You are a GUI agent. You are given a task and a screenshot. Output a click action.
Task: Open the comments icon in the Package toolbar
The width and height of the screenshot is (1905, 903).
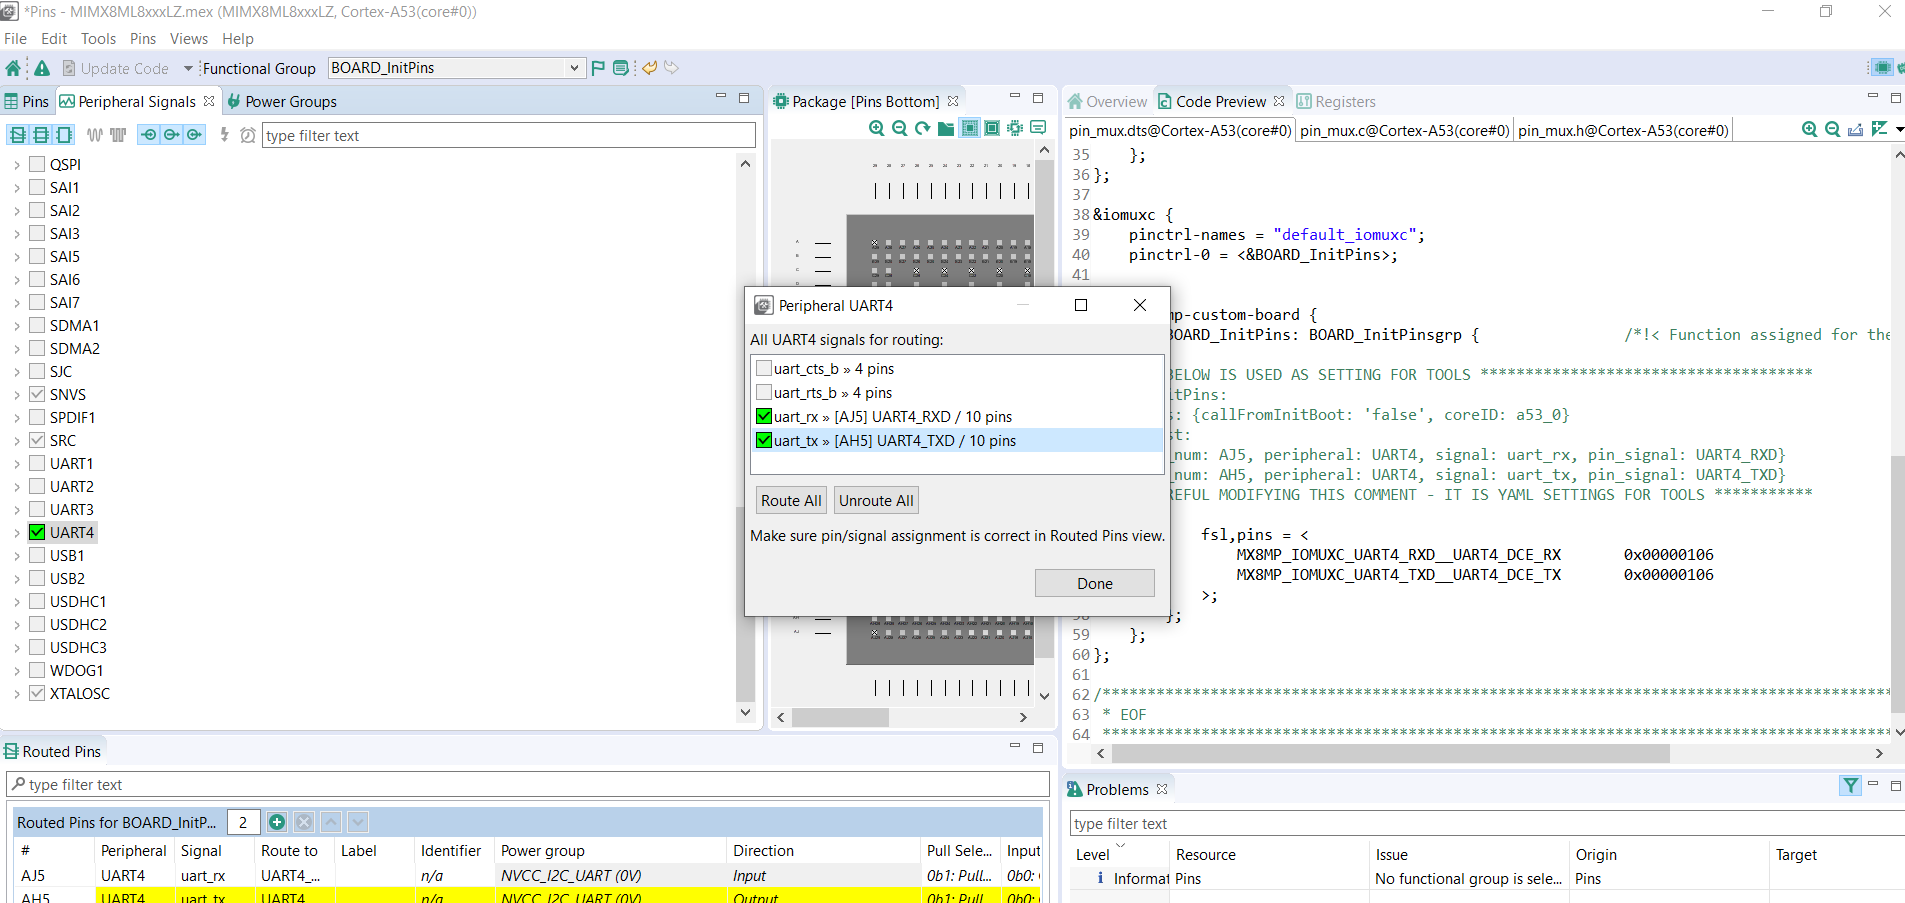click(x=1039, y=128)
